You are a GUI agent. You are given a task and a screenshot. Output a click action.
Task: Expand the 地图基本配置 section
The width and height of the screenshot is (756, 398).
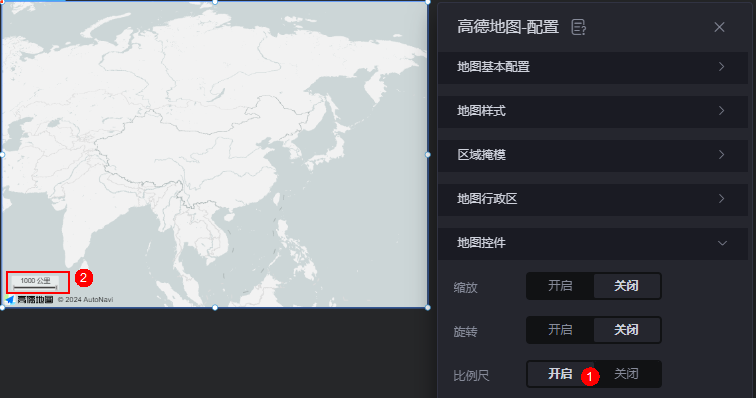pyautogui.click(x=593, y=67)
